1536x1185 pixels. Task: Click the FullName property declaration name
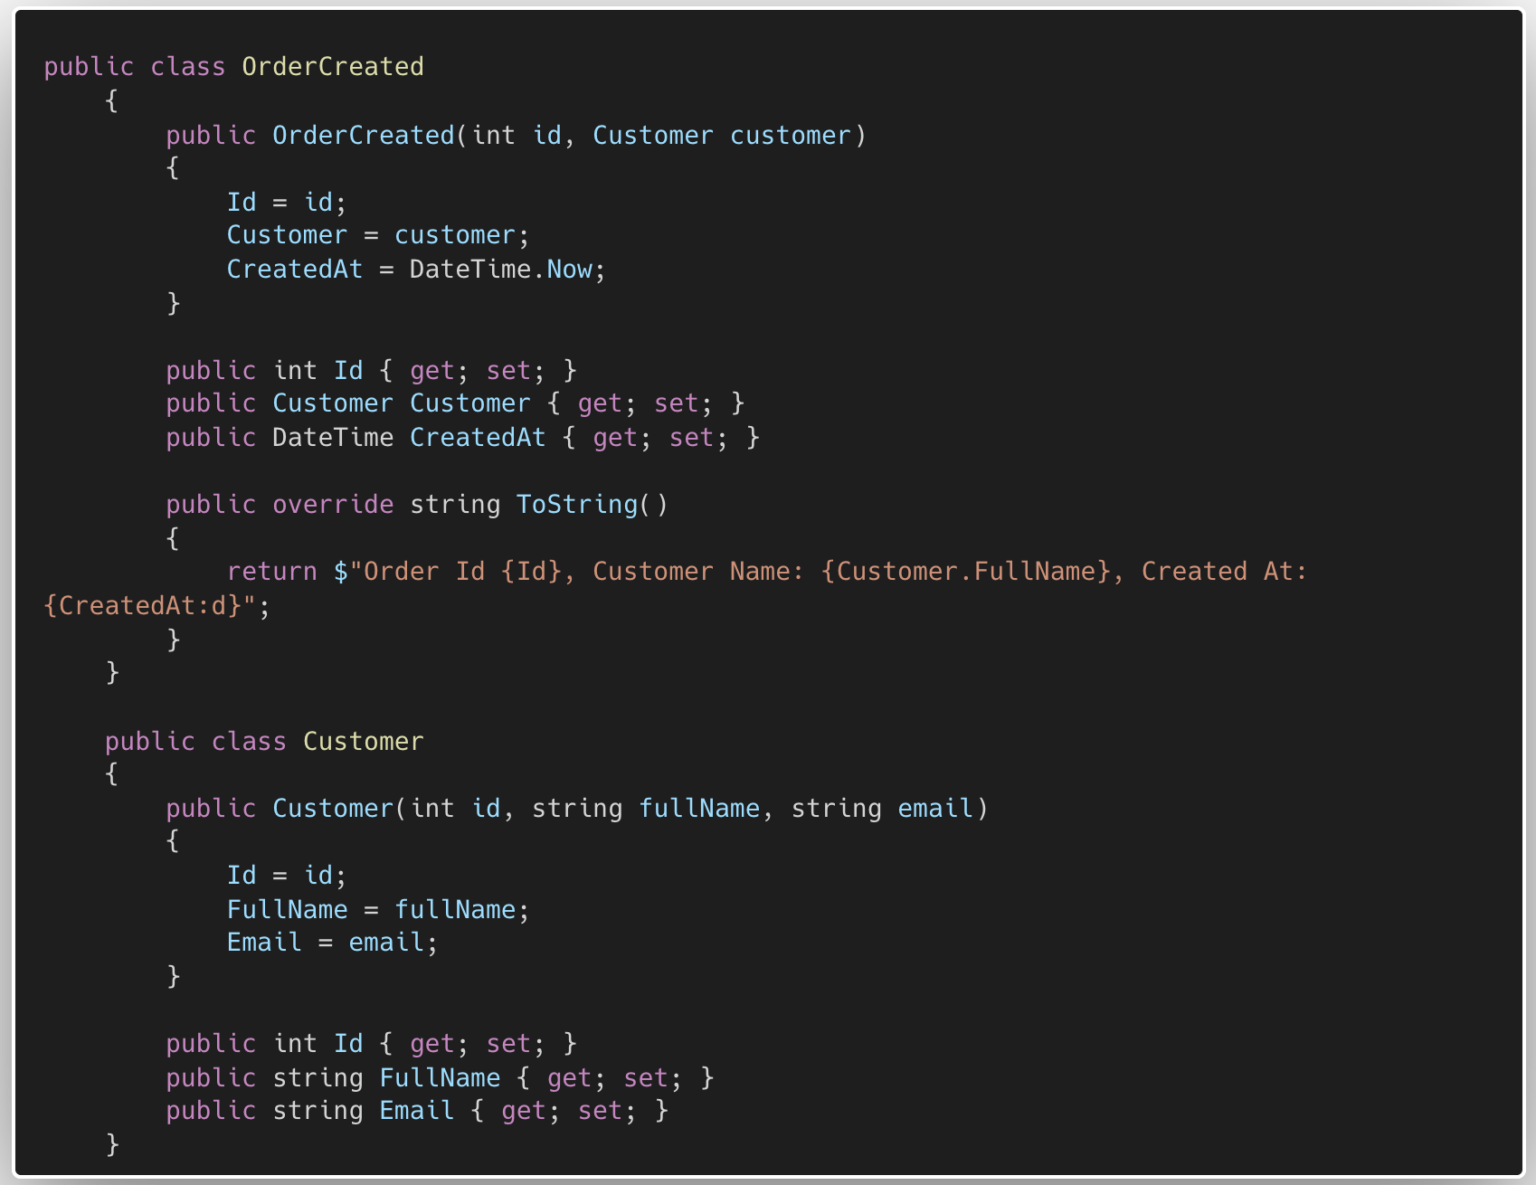click(x=439, y=1077)
